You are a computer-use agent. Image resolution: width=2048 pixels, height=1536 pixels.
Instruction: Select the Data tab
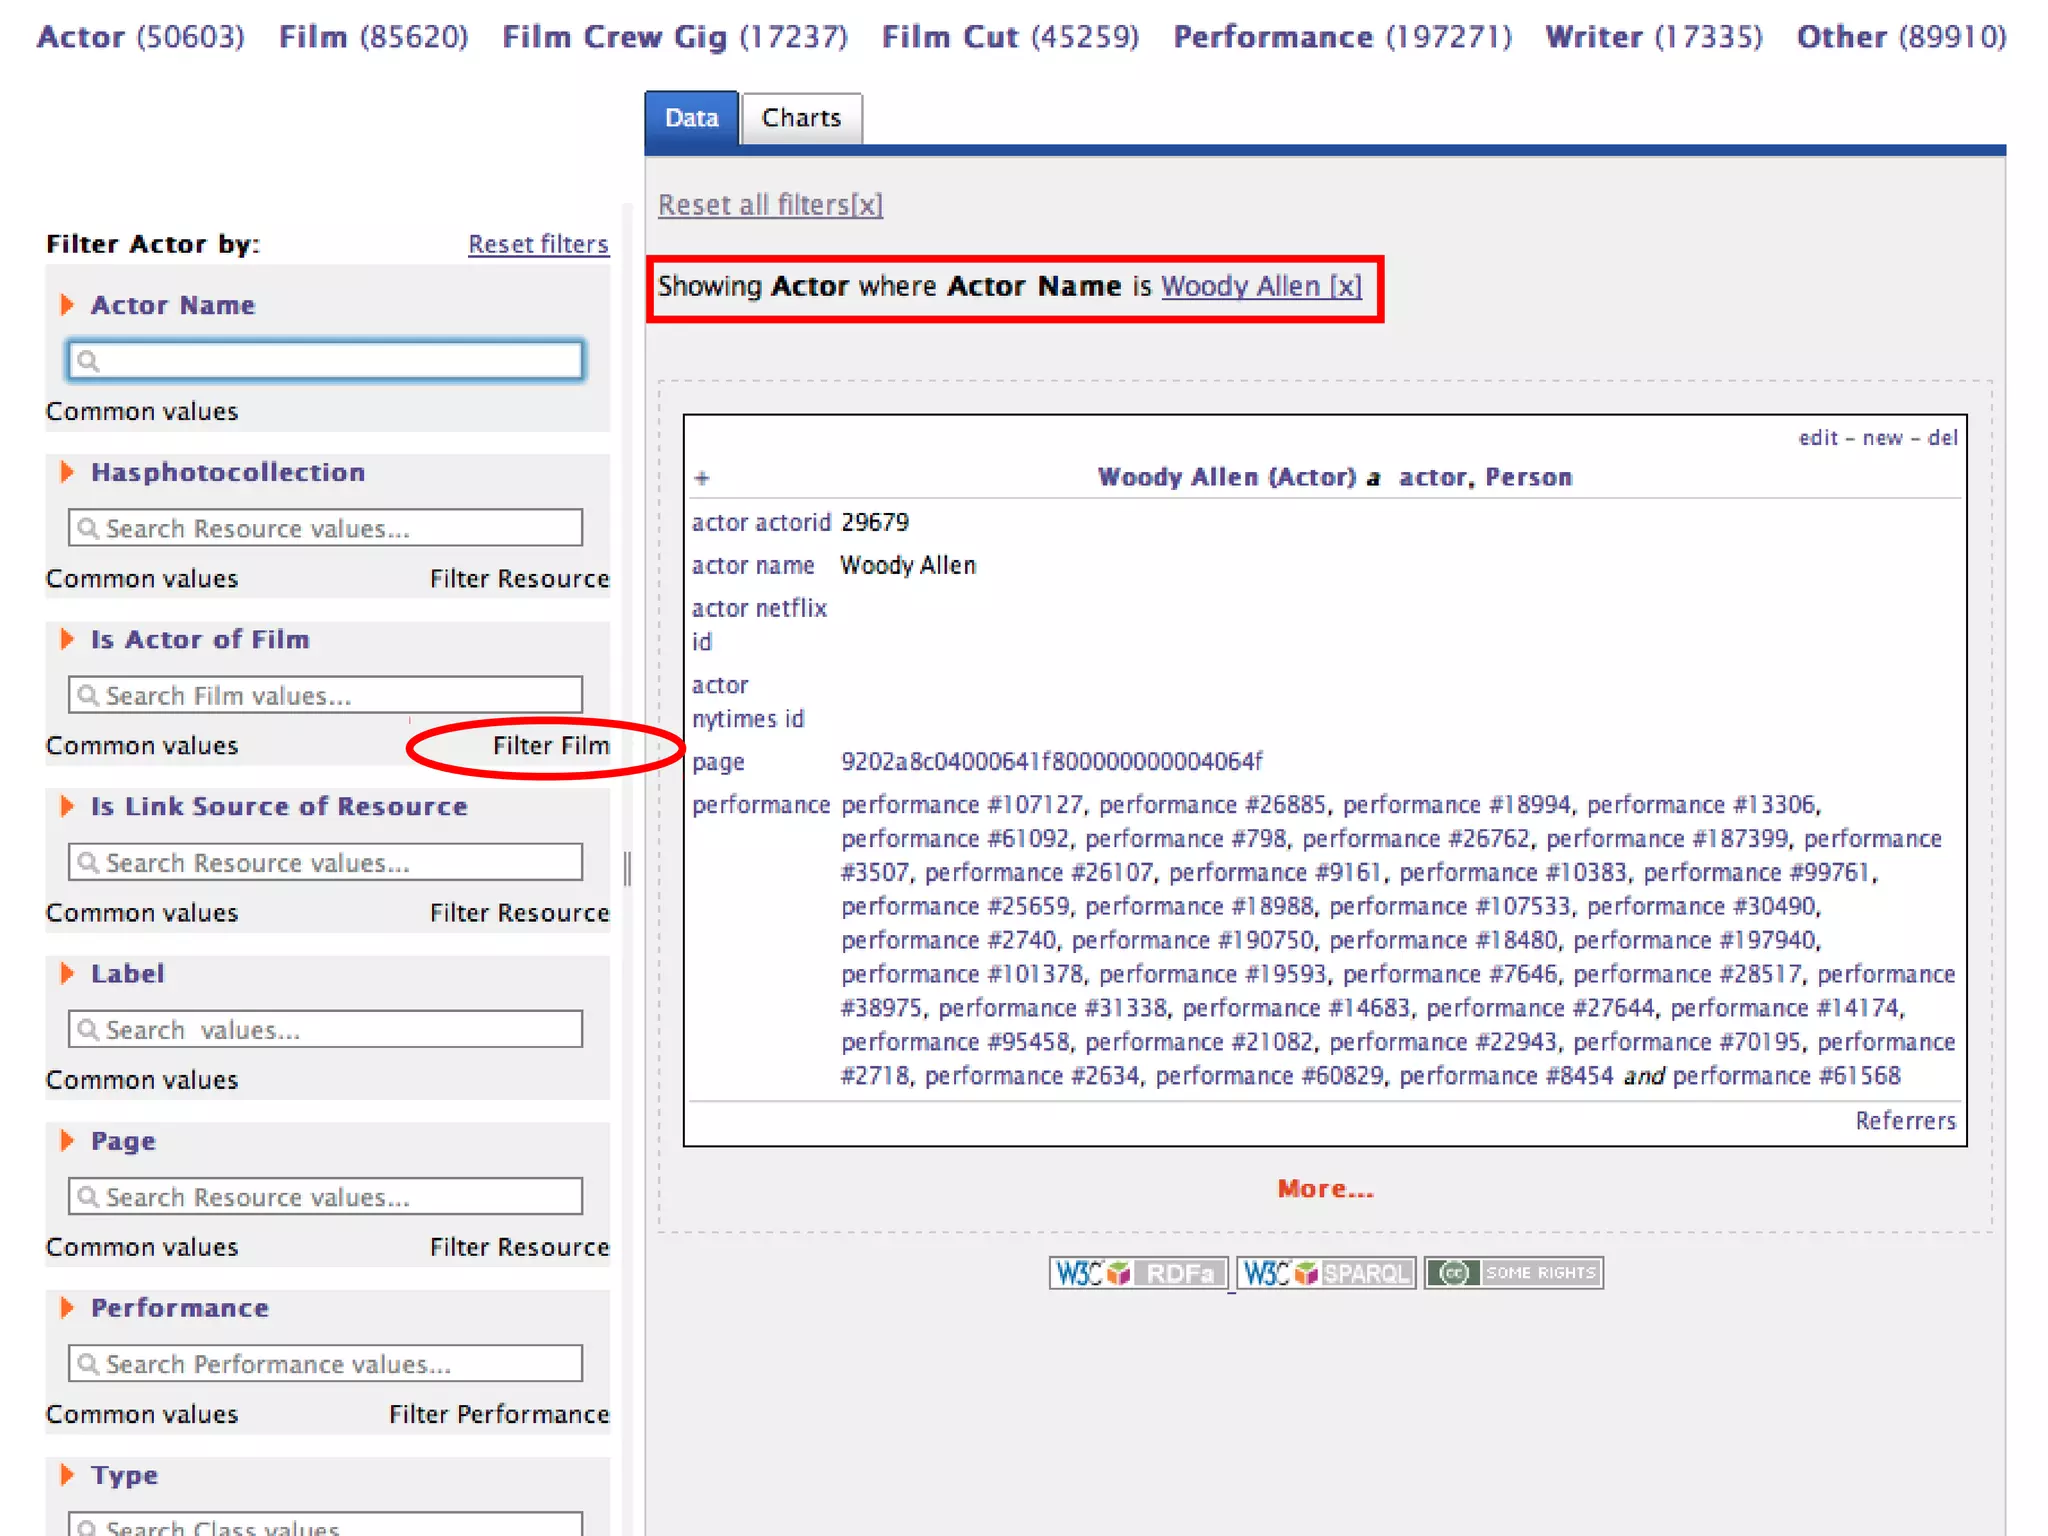pos(691,118)
